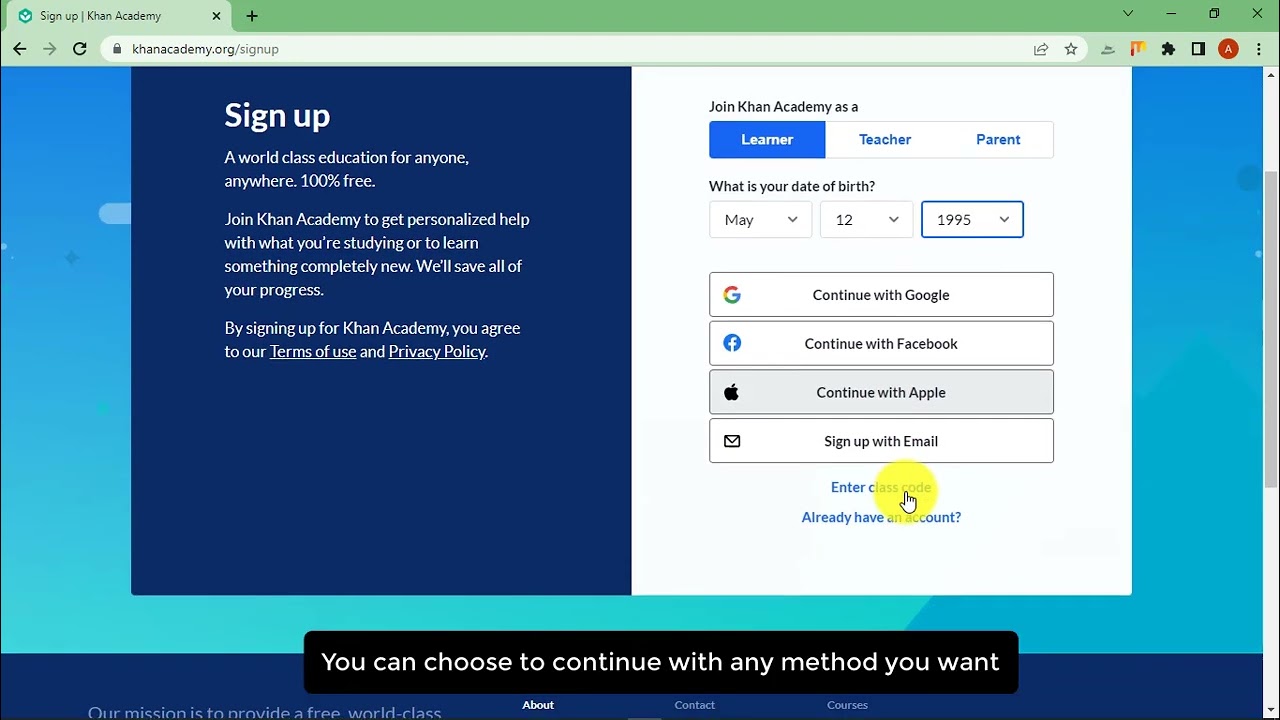Select the Parent role
1280x720 pixels.
point(998,140)
